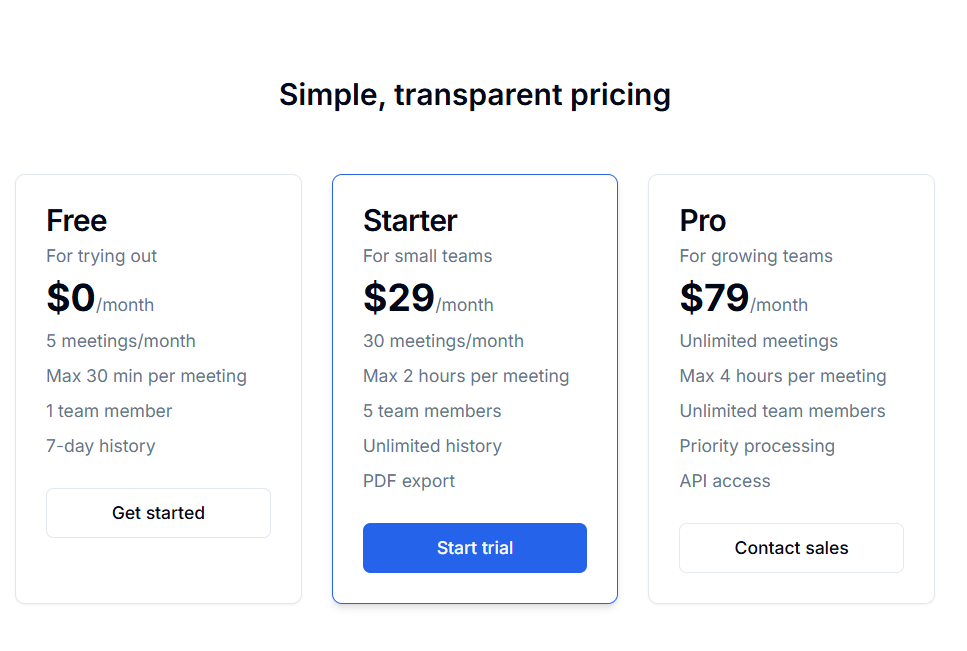
Task: Click the $29 price on Starter plan
Action: pyautogui.click(x=399, y=298)
